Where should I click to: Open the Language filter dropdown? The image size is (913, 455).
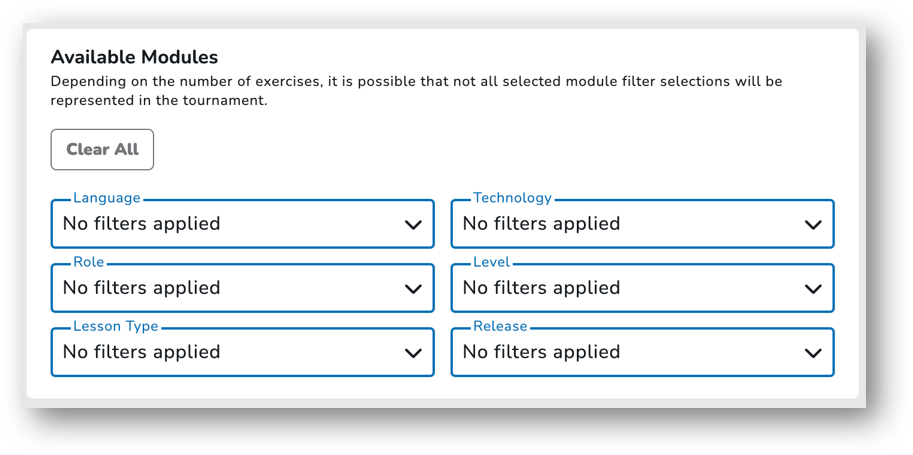click(x=242, y=224)
